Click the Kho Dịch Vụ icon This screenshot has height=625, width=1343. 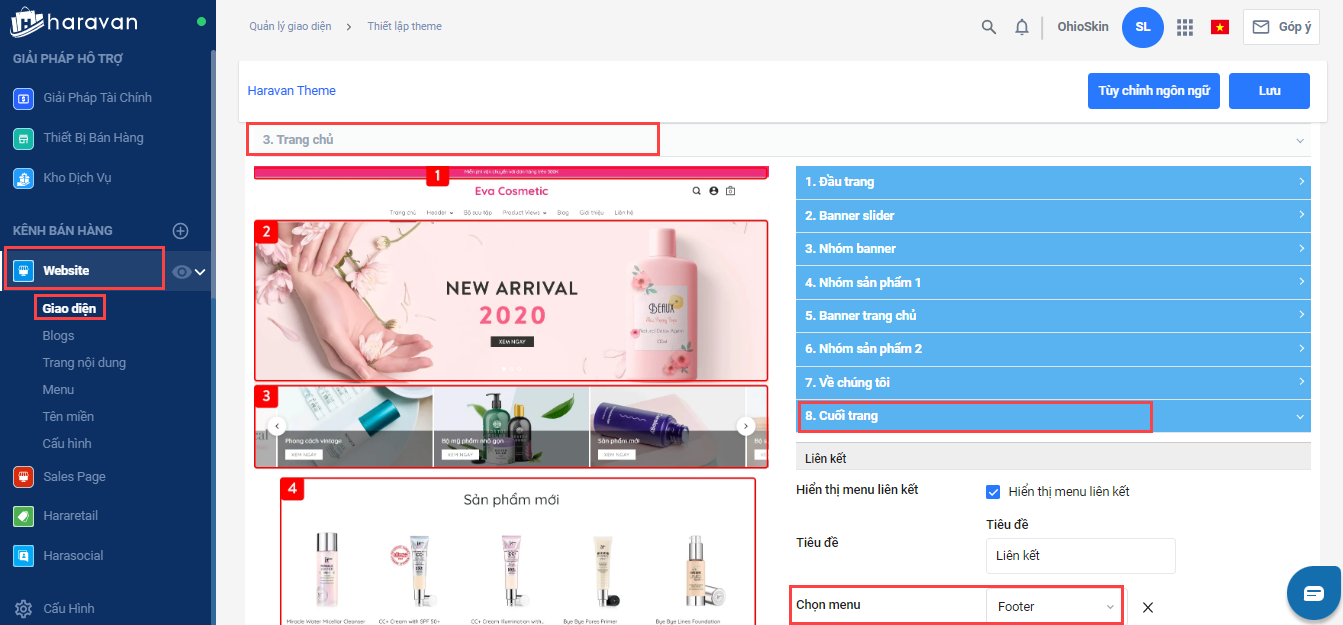pyautogui.click(x=24, y=178)
